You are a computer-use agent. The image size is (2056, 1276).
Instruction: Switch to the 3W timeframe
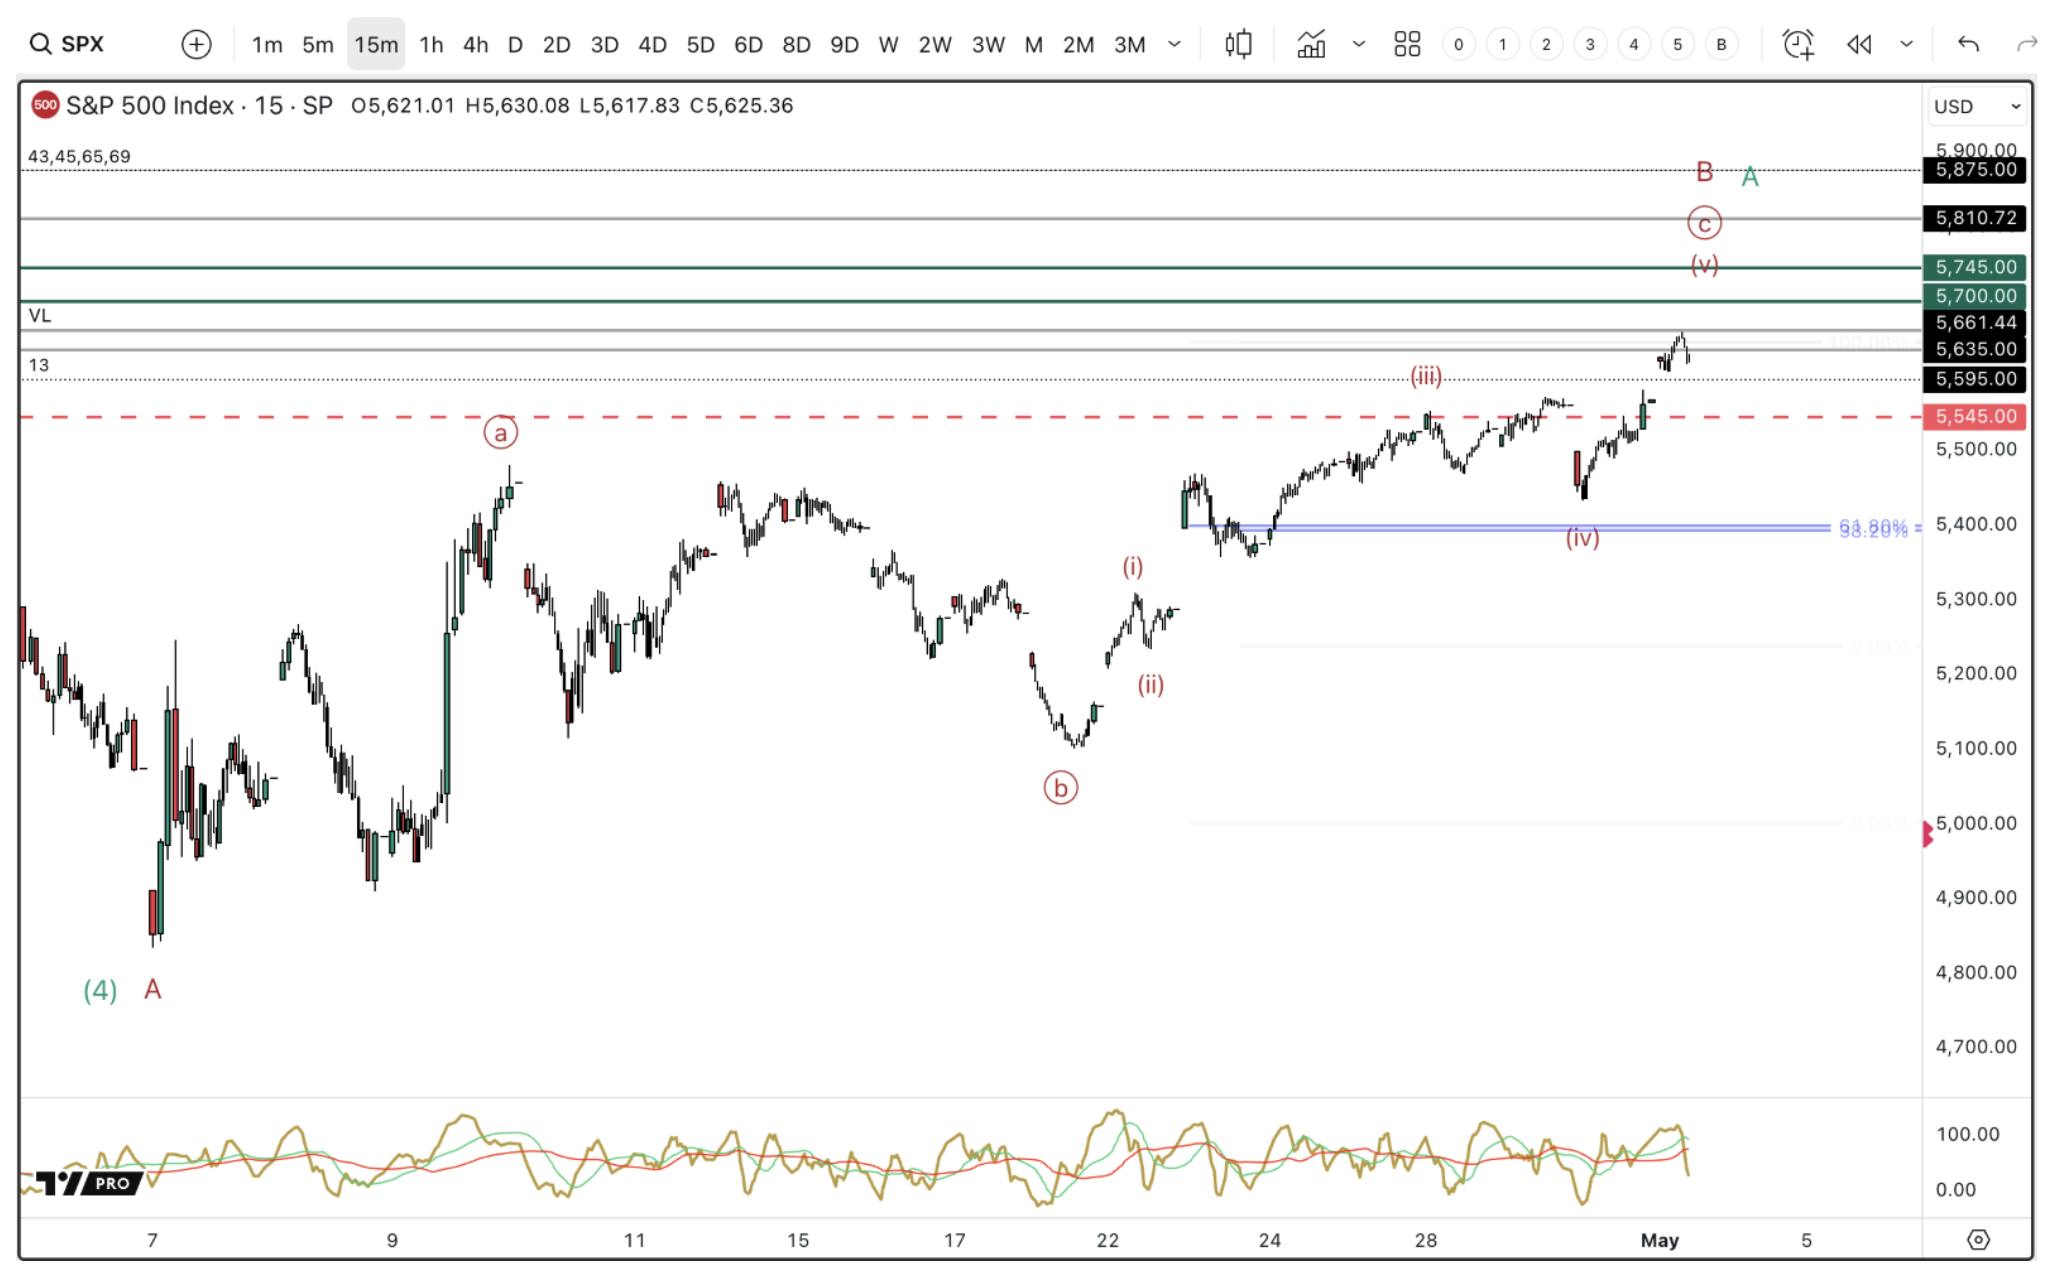(988, 44)
